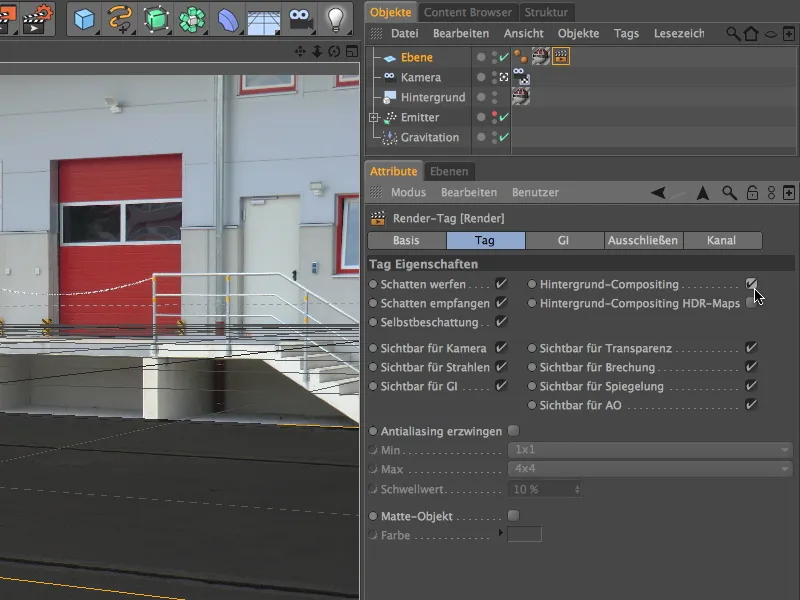Disable Hintergrund-Compositing
The height and width of the screenshot is (600, 800).
click(752, 283)
